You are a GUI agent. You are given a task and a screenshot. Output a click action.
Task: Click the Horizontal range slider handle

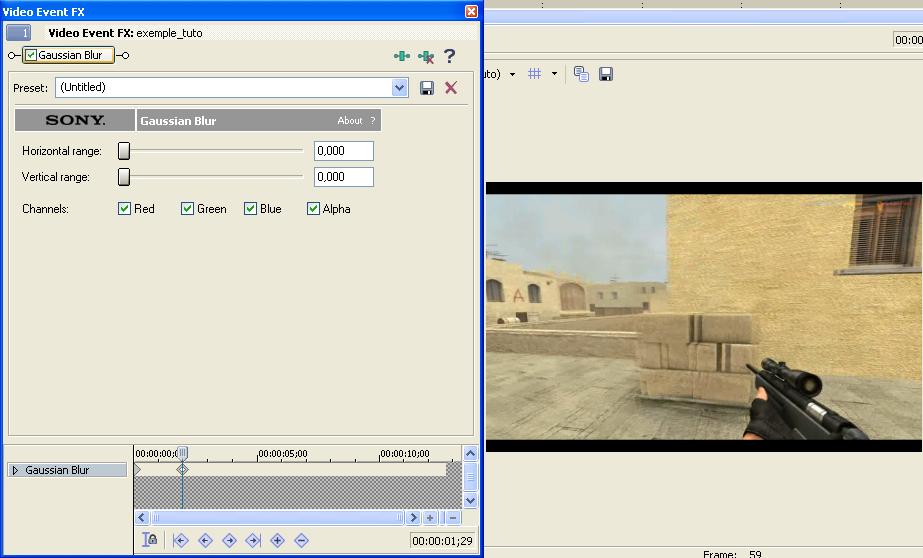[124, 151]
